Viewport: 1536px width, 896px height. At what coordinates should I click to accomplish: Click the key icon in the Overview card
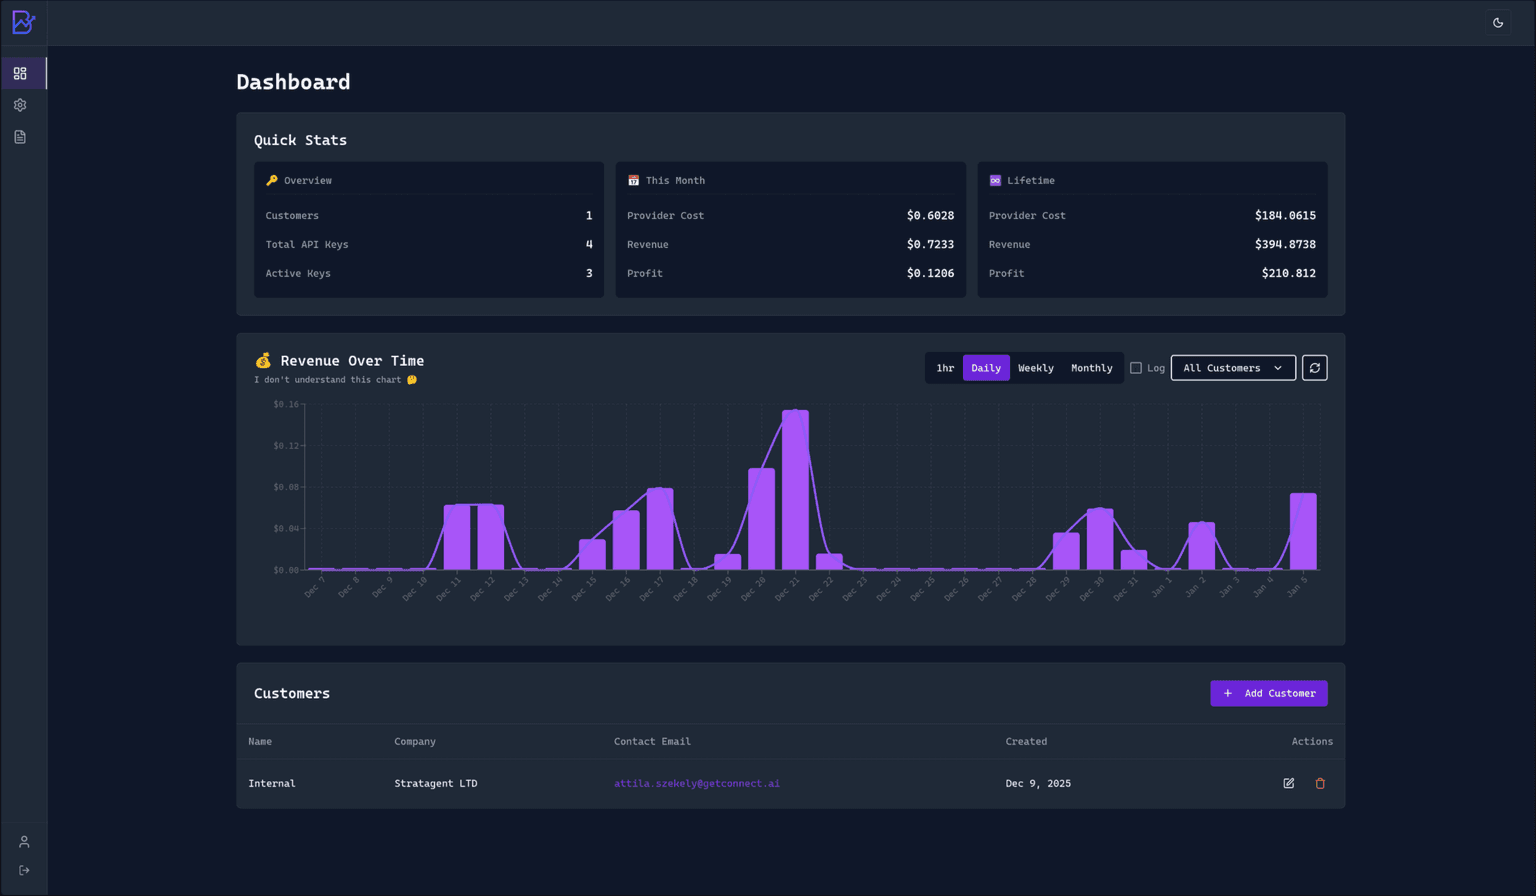pyautogui.click(x=272, y=181)
